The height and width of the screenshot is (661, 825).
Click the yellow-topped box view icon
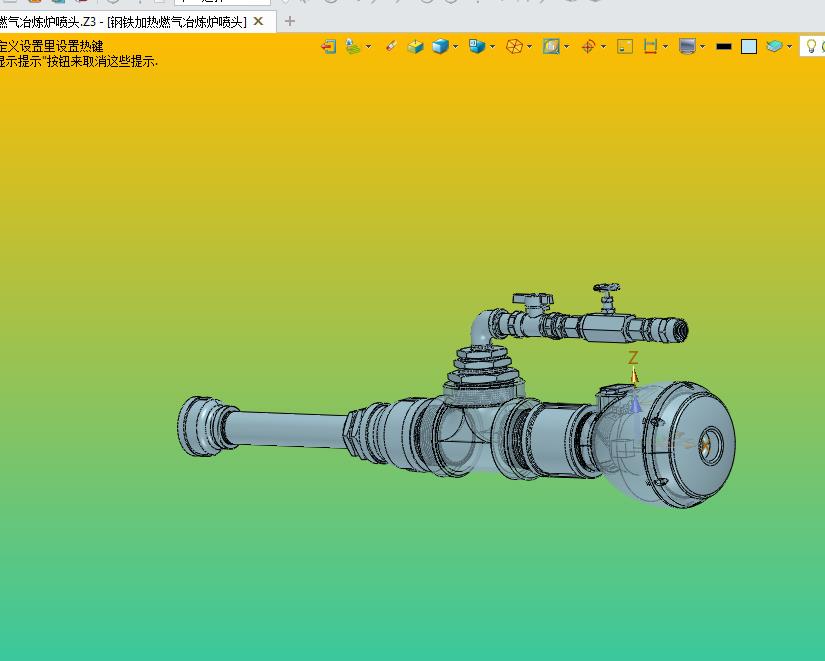tap(416, 46)
